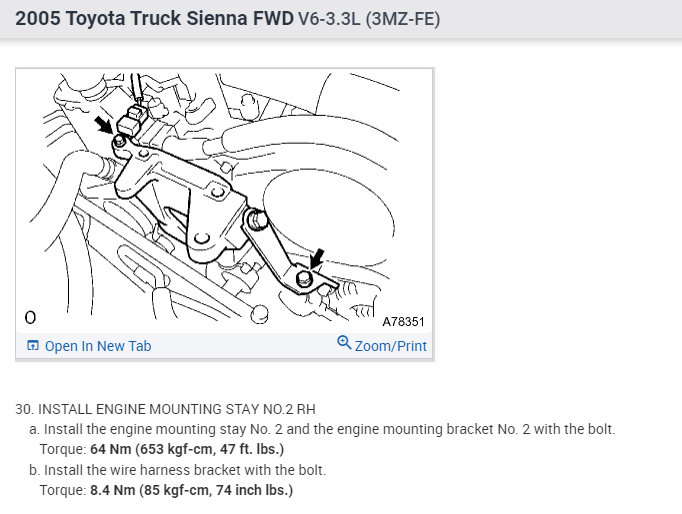
Task: Click the 2005 Toyota Truck Sienna FWD heading
Action: tap(153, 19)
